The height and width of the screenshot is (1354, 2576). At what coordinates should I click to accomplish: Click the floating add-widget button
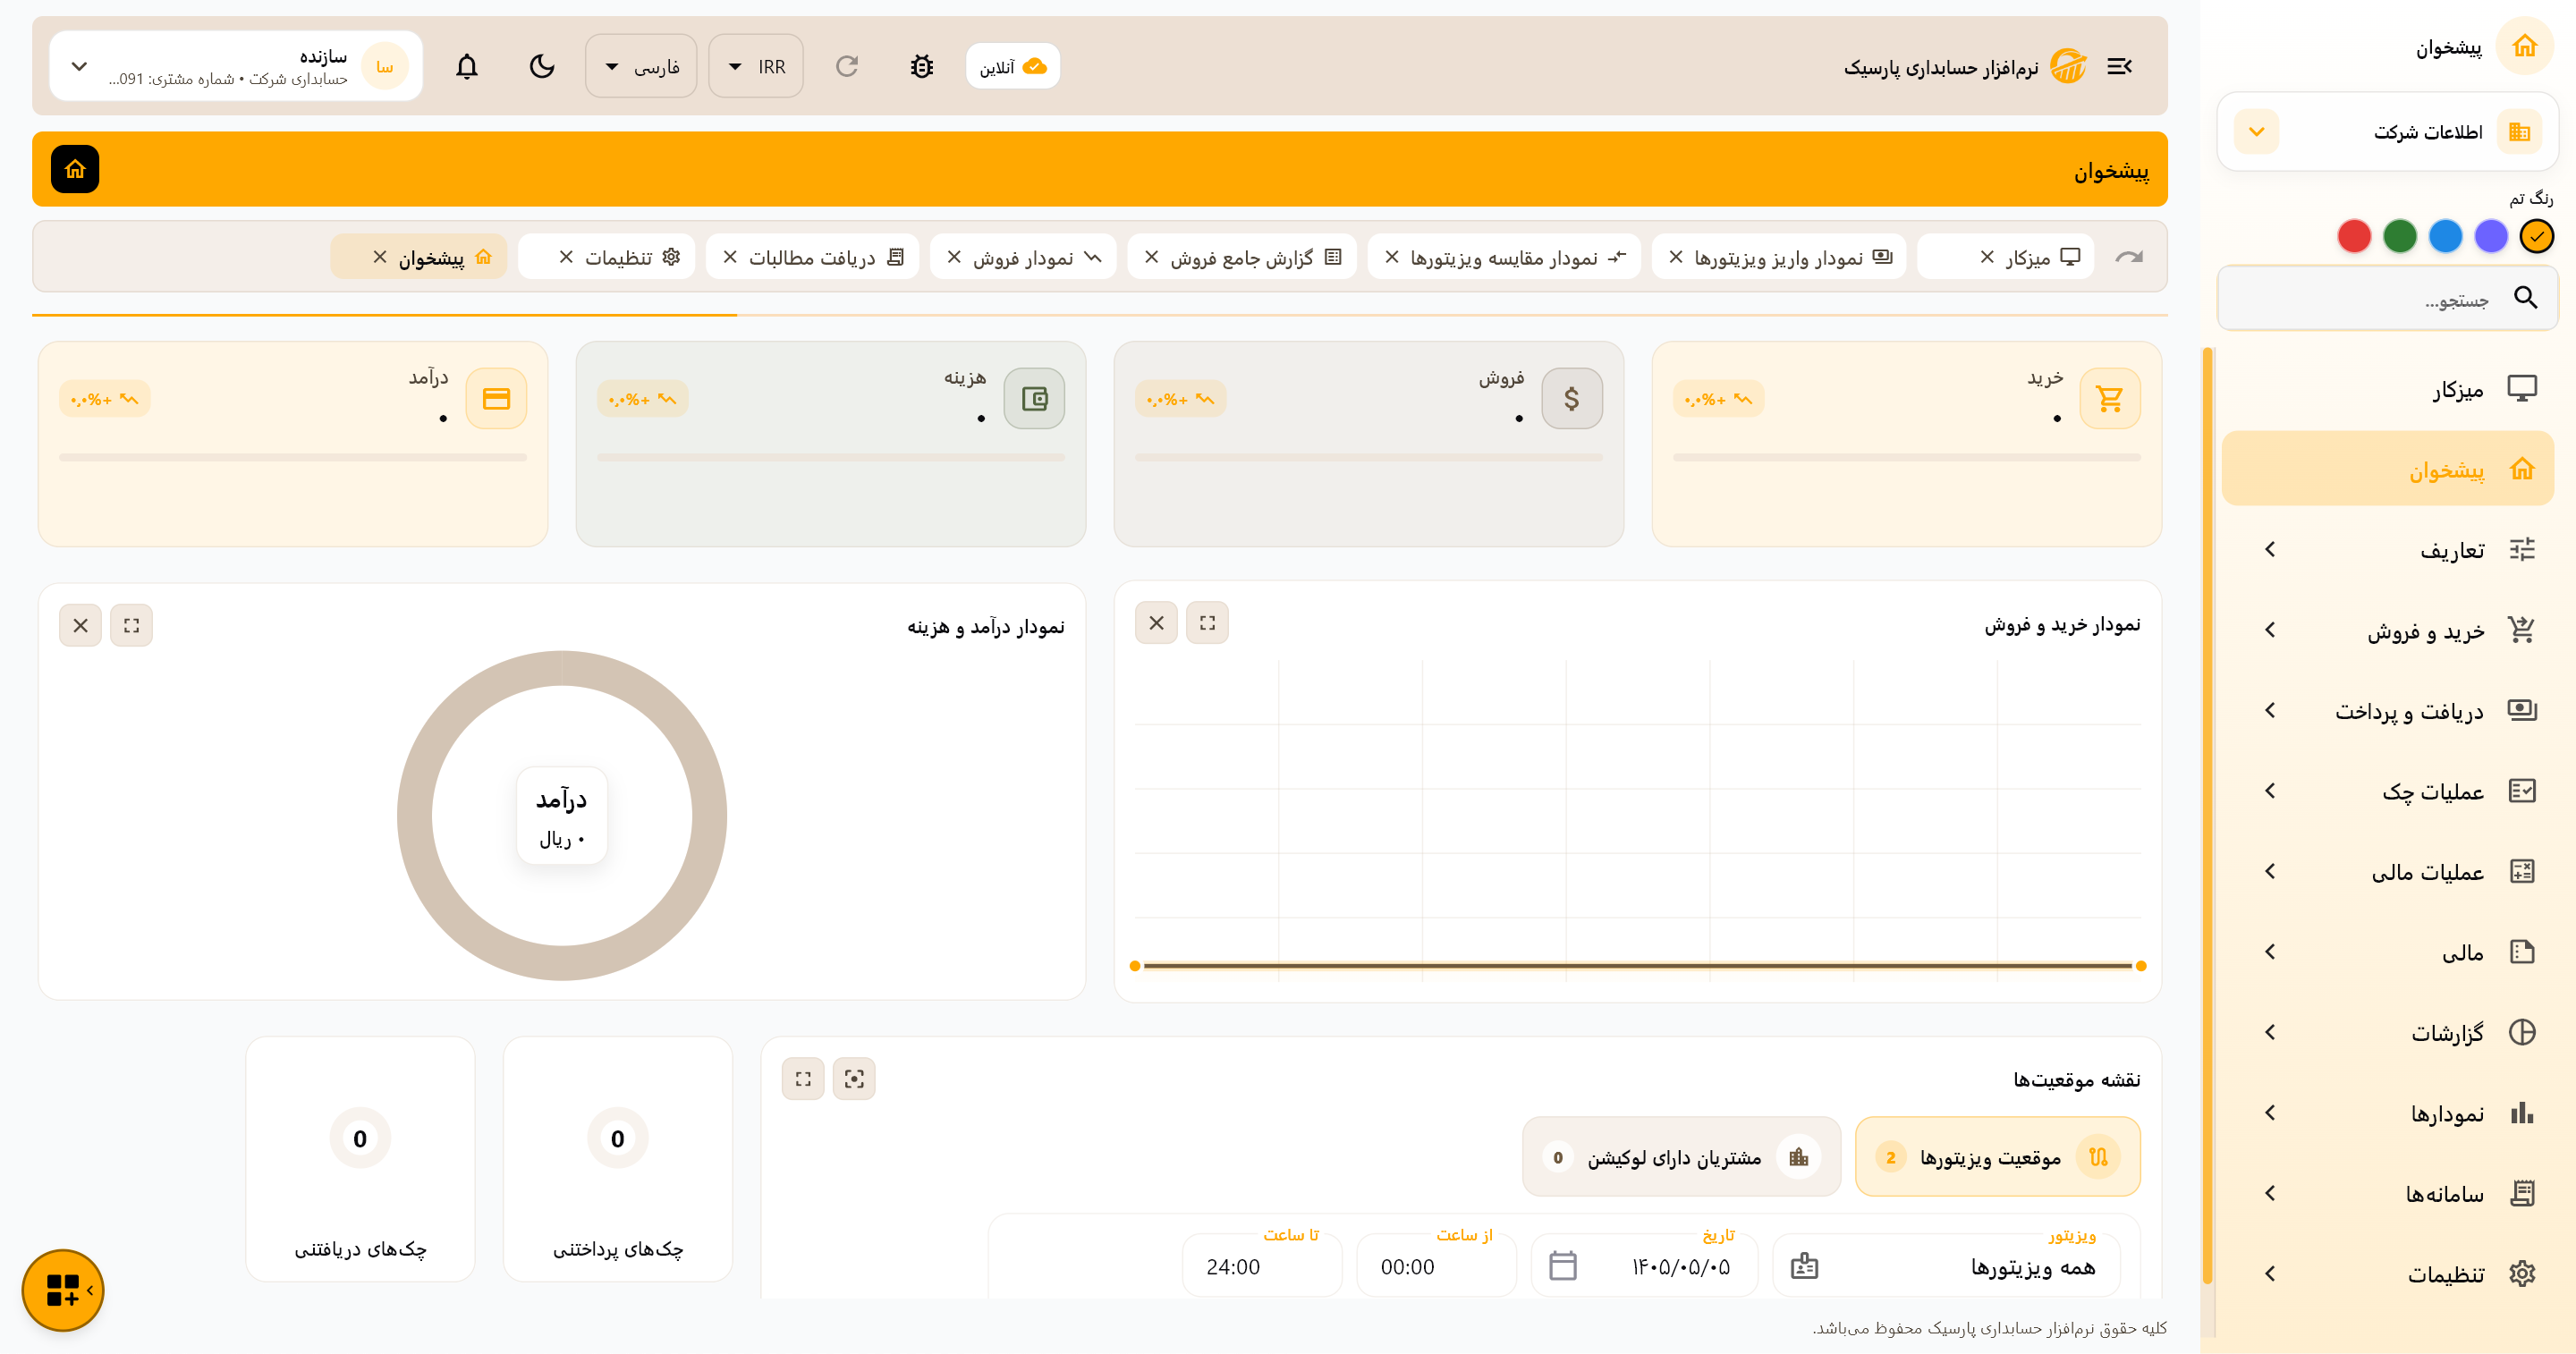[x=63, y=1290]
